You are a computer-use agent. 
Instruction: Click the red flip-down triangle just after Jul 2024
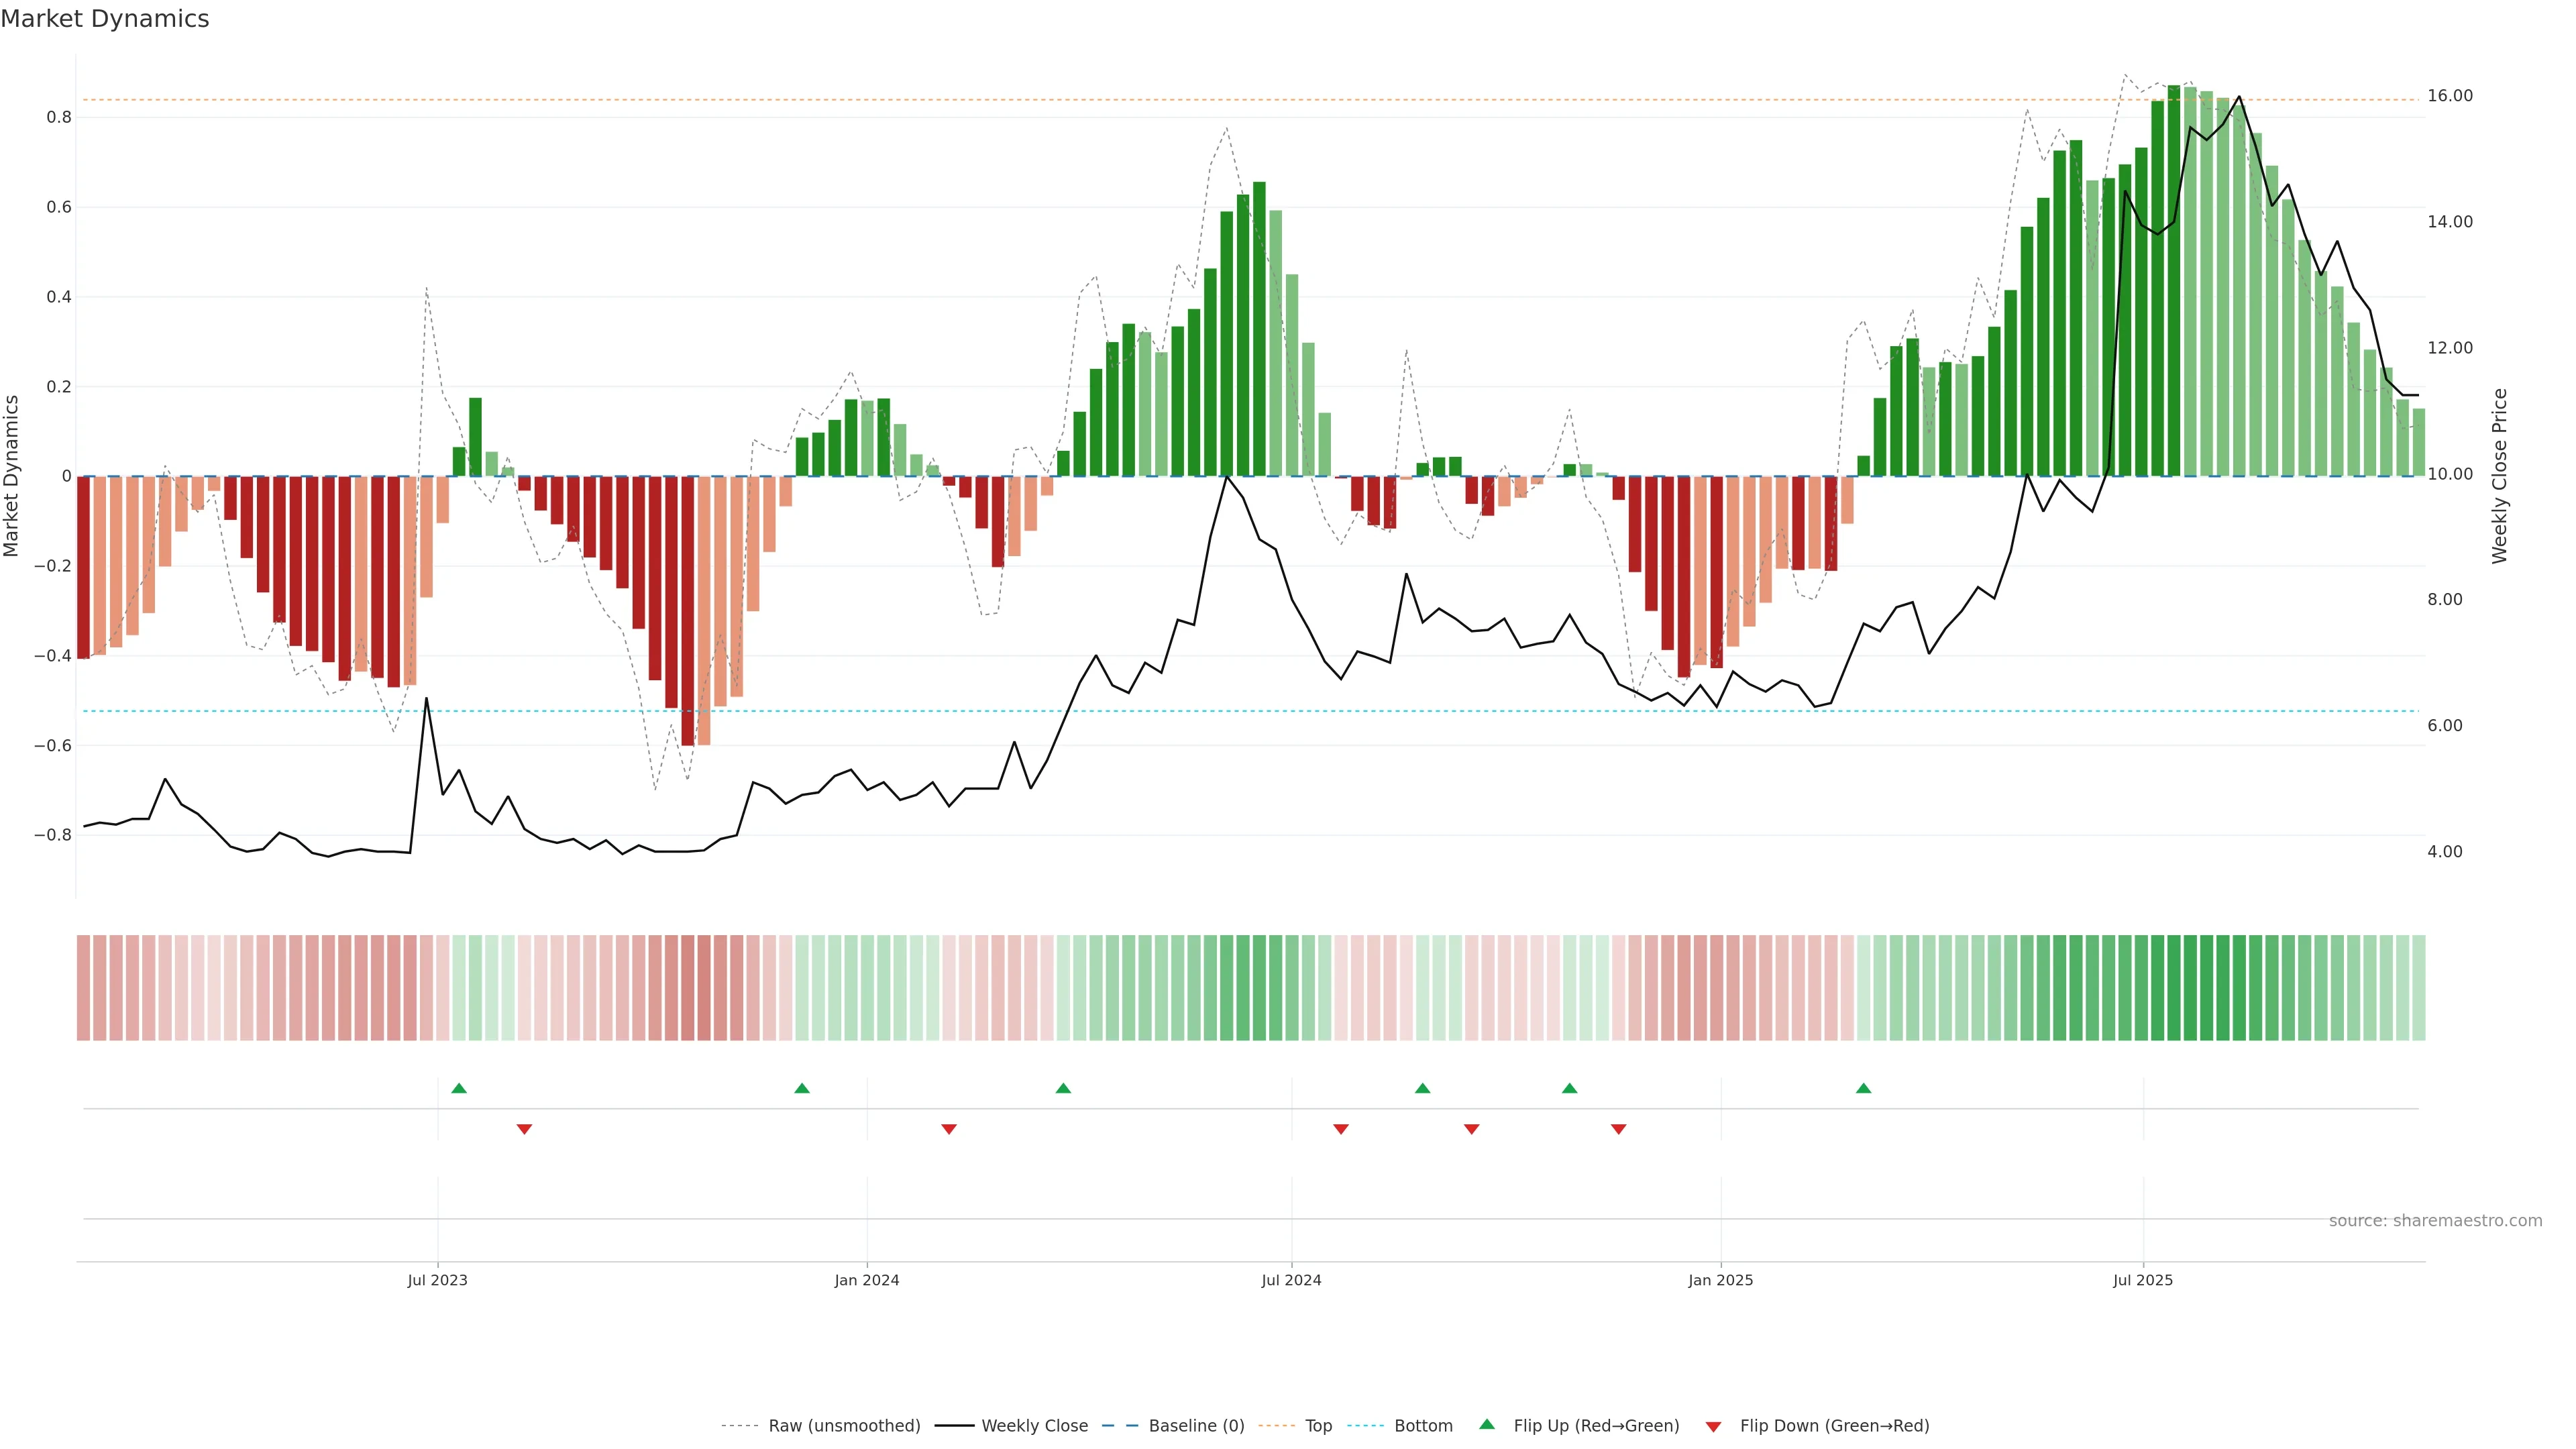1341,1129
